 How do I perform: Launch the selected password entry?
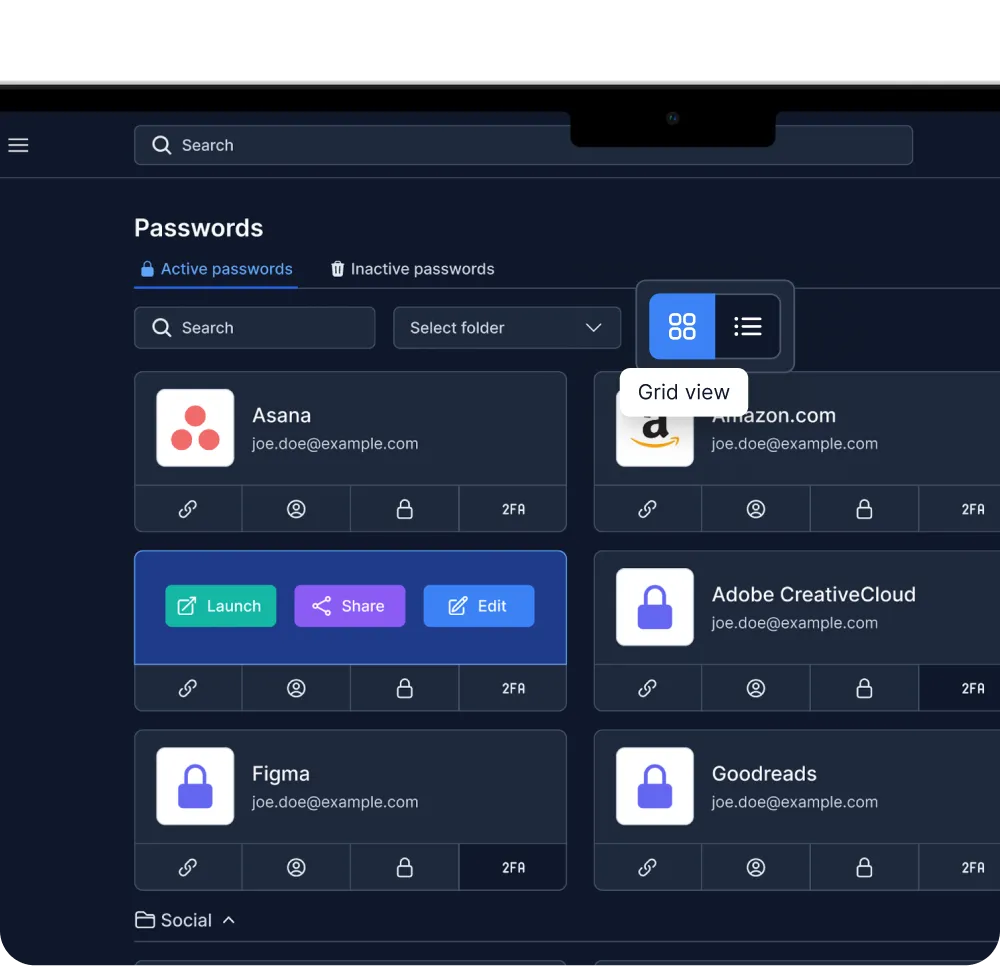pyautogui.click(x=221, y=606)
